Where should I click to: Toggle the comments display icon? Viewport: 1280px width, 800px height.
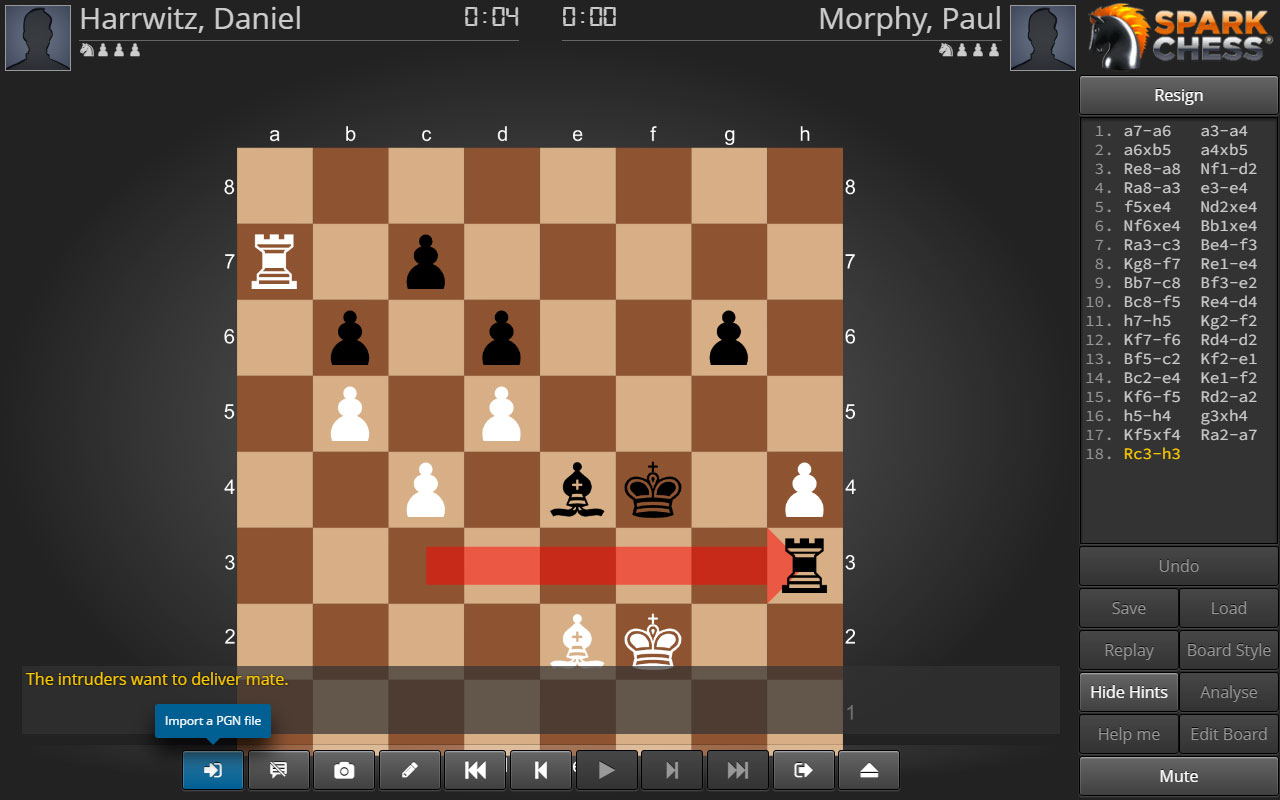click(x=278, y=770)
